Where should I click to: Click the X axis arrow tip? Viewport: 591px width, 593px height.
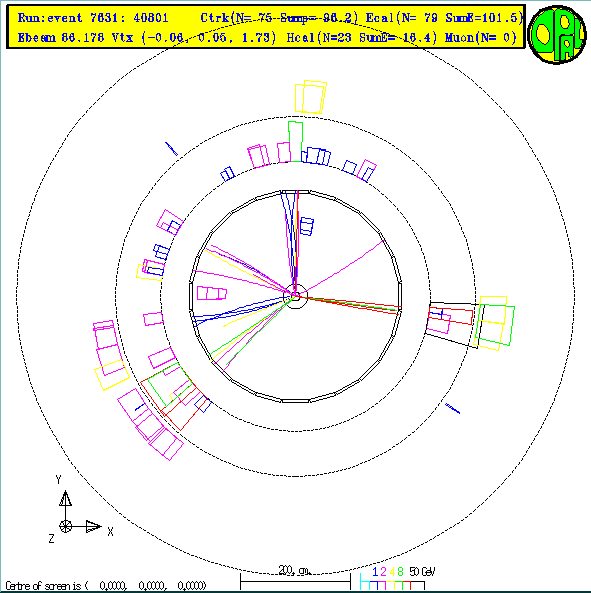click(93, 526)
